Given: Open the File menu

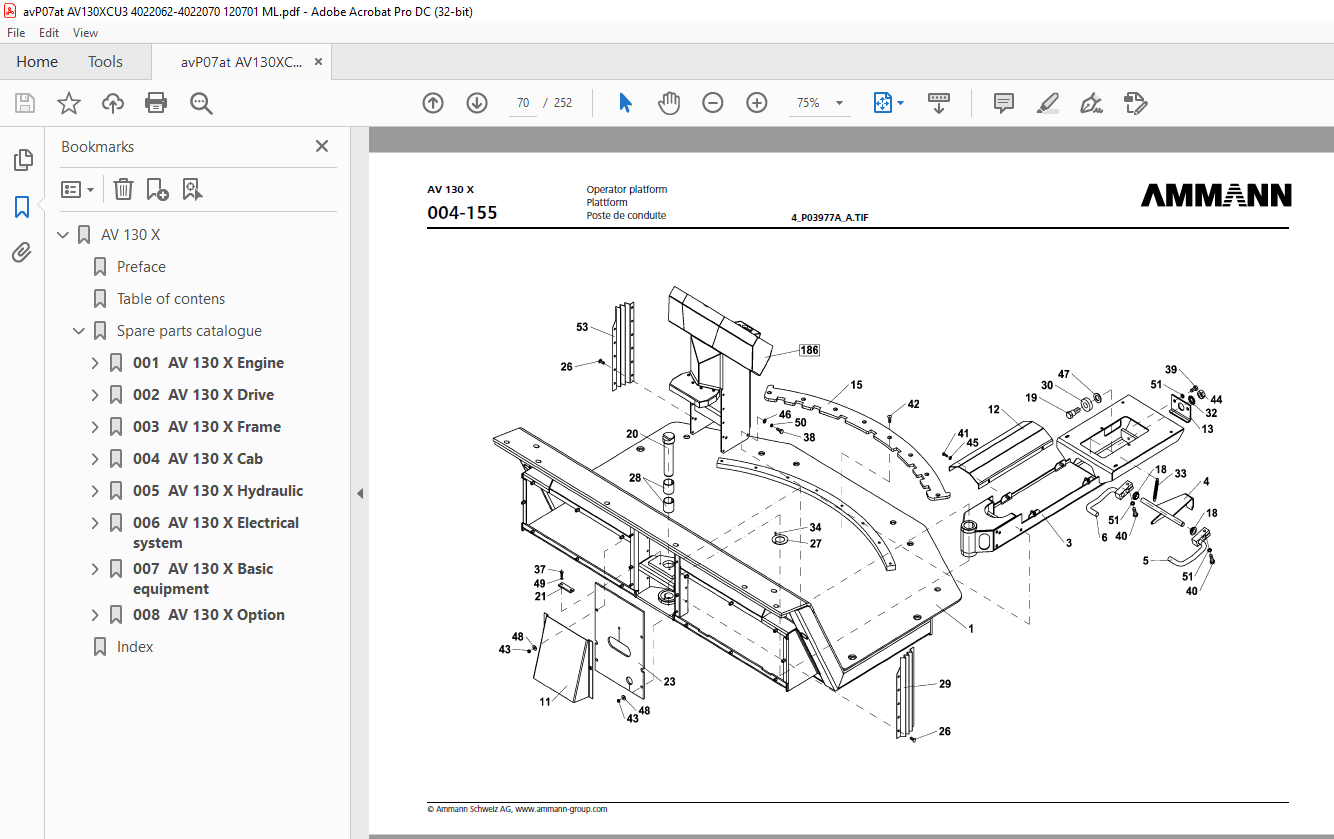Looking at the screenshot, I should pyautogui.click(x=16, y=33).
